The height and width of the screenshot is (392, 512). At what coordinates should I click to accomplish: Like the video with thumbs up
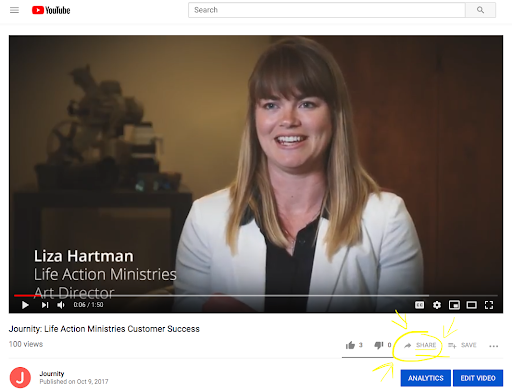coord(350,345)
